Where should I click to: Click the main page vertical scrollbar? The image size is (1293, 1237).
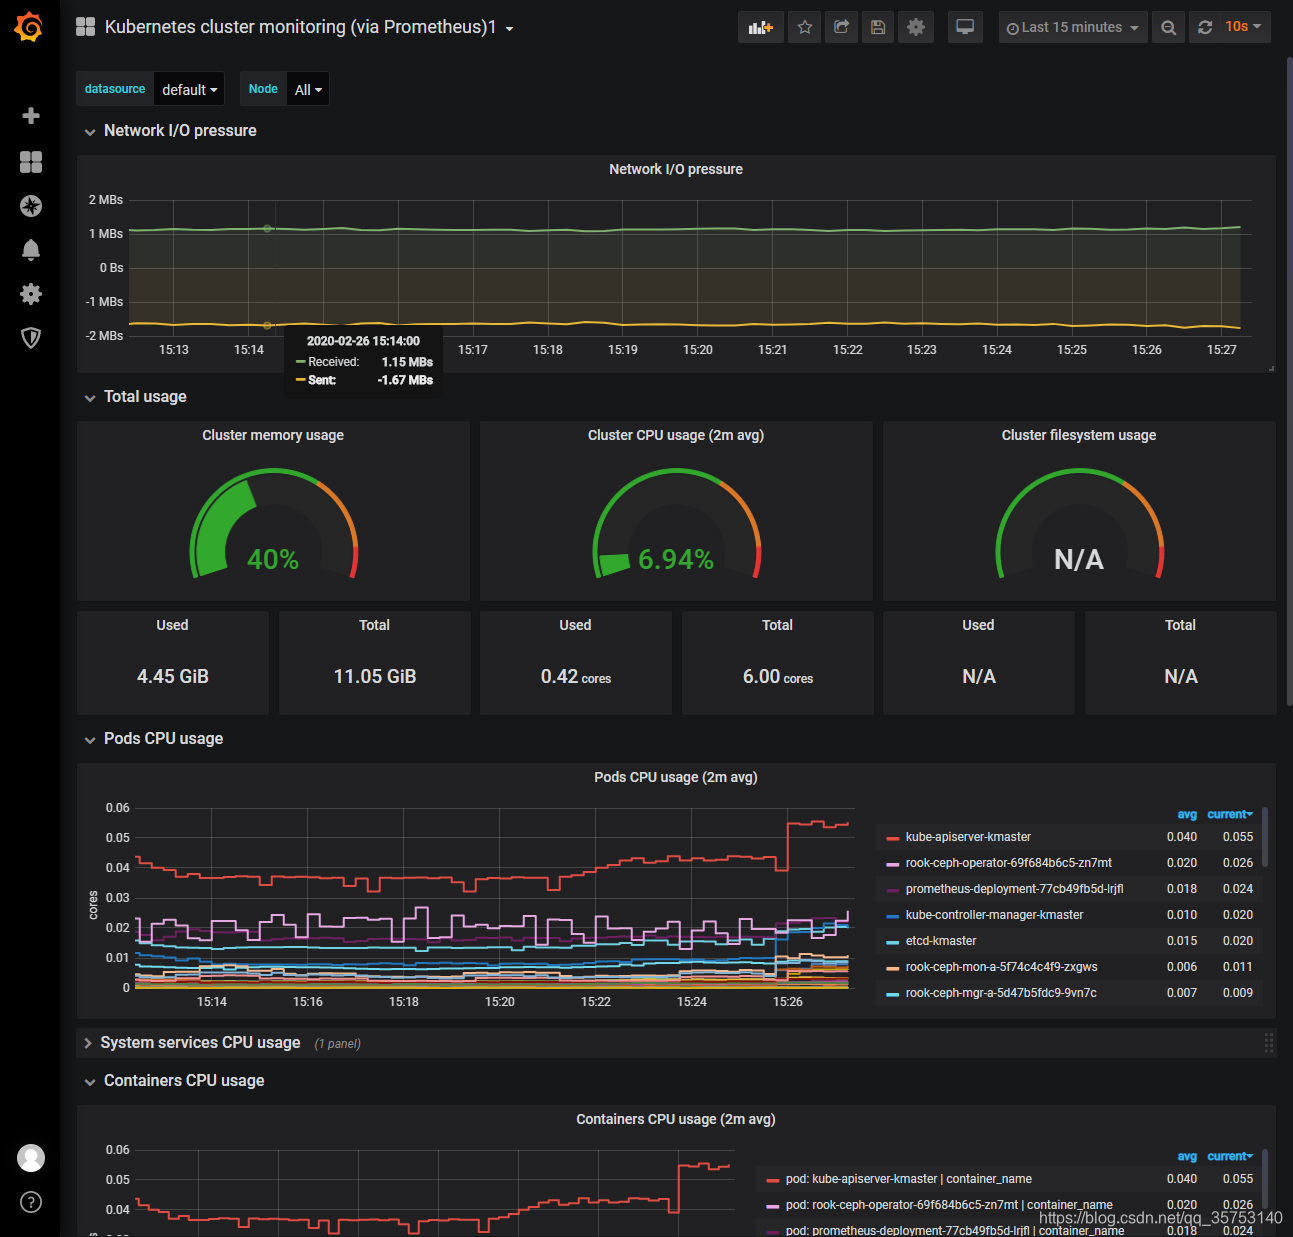coord(1289,380)
